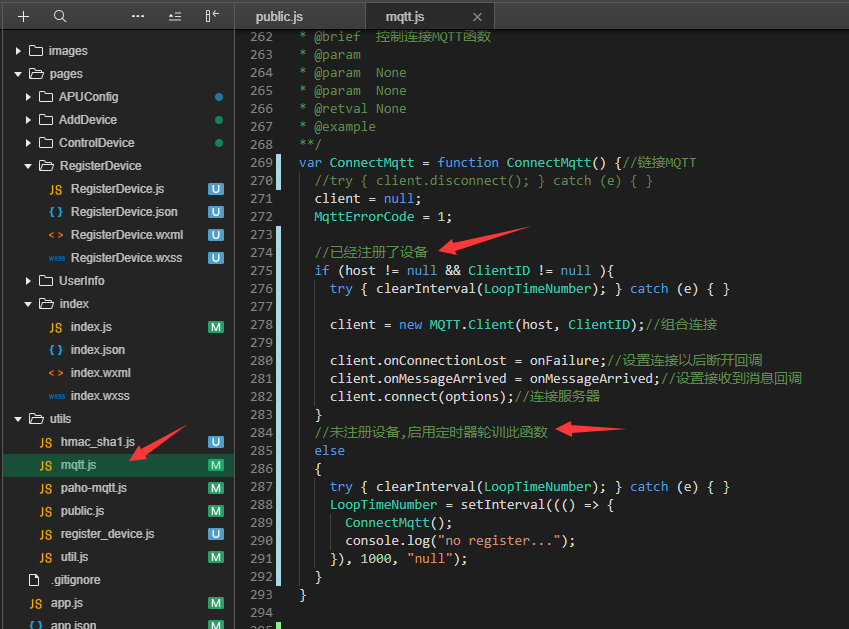Click the U badge of RegisterDevice.wxml

tap(216, 235)
